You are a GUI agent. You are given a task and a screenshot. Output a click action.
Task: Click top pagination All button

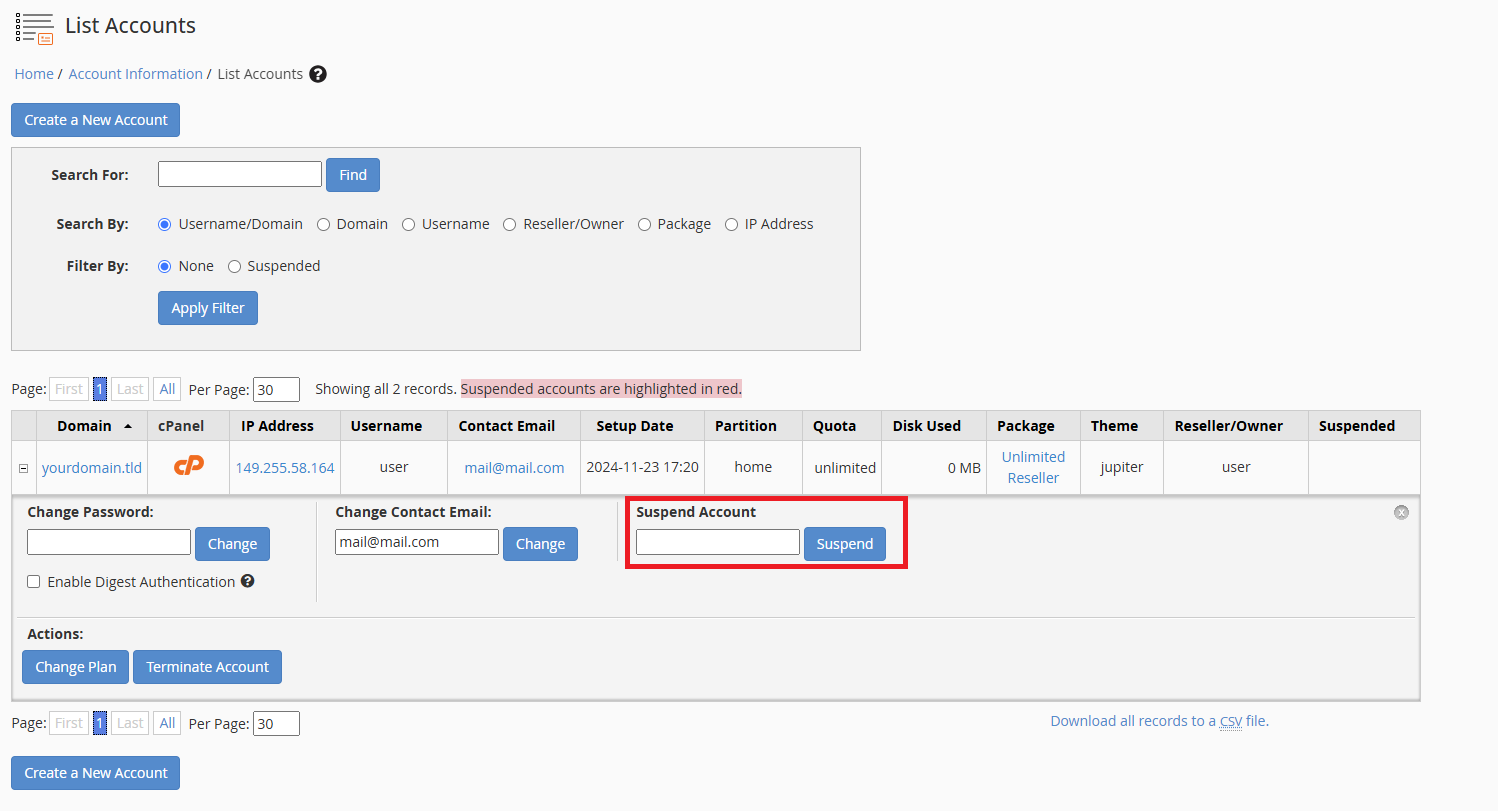[167, 389]
